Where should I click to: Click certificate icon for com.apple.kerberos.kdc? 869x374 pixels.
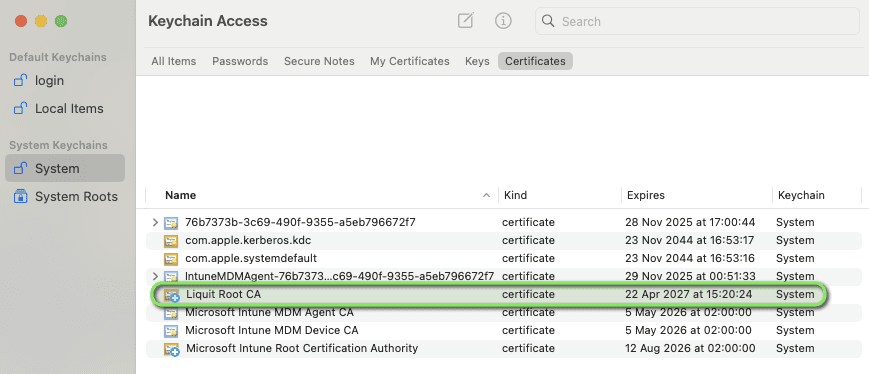click(x=171, y=241)
